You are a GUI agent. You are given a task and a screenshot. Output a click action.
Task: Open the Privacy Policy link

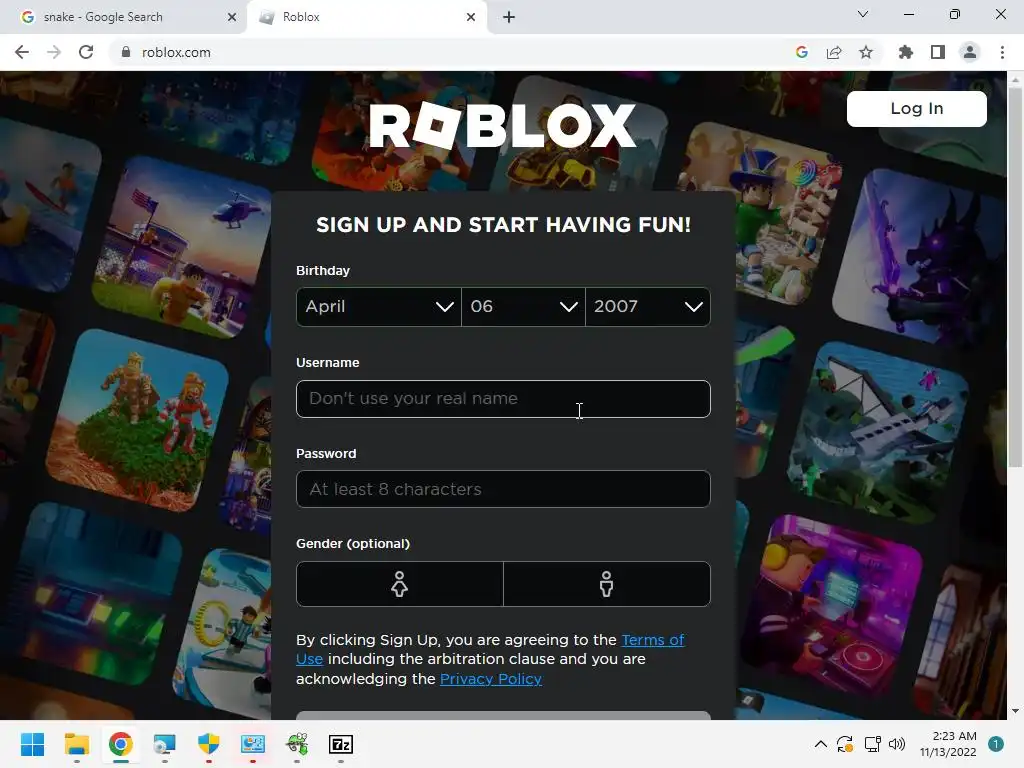490,679
